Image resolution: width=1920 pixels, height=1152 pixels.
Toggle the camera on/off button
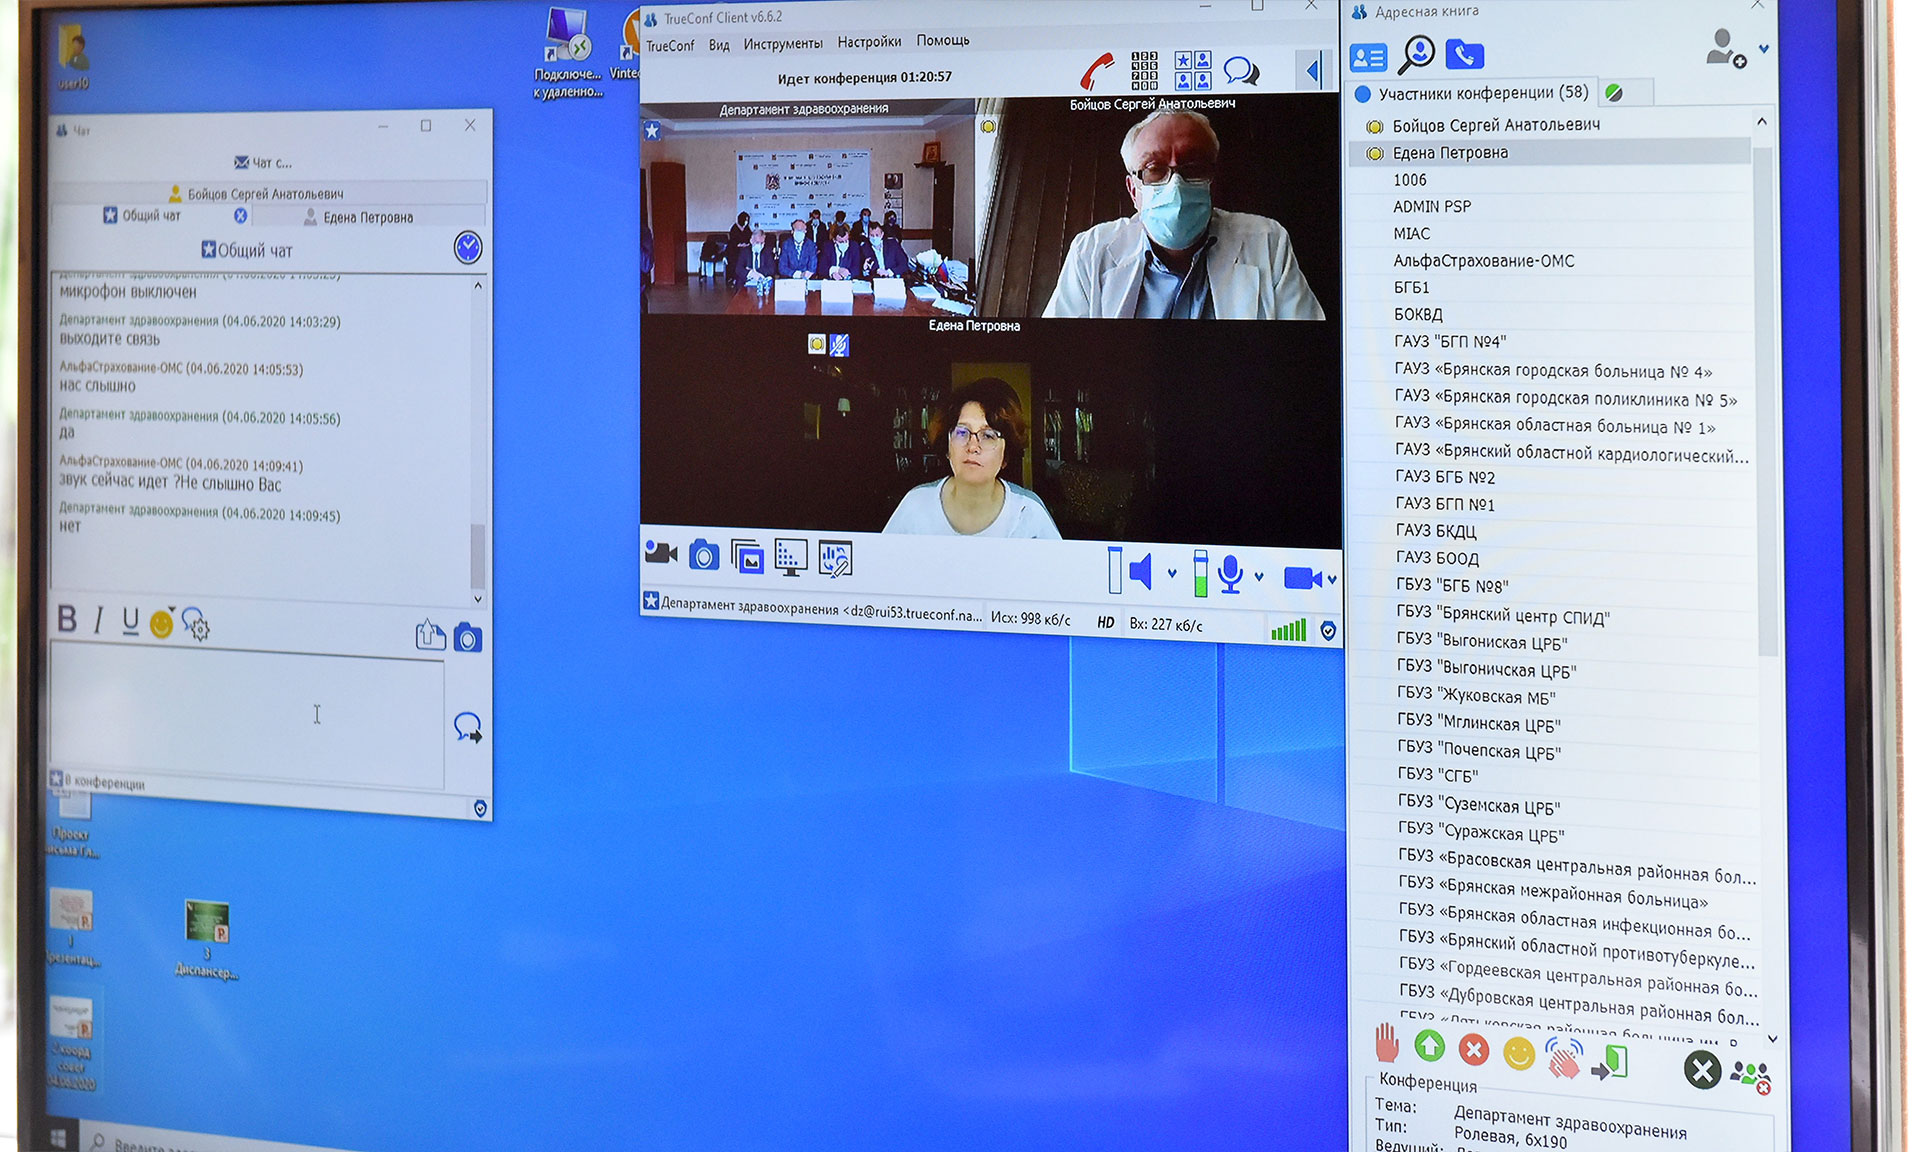pyautogui.click(x=1302, y=578)
